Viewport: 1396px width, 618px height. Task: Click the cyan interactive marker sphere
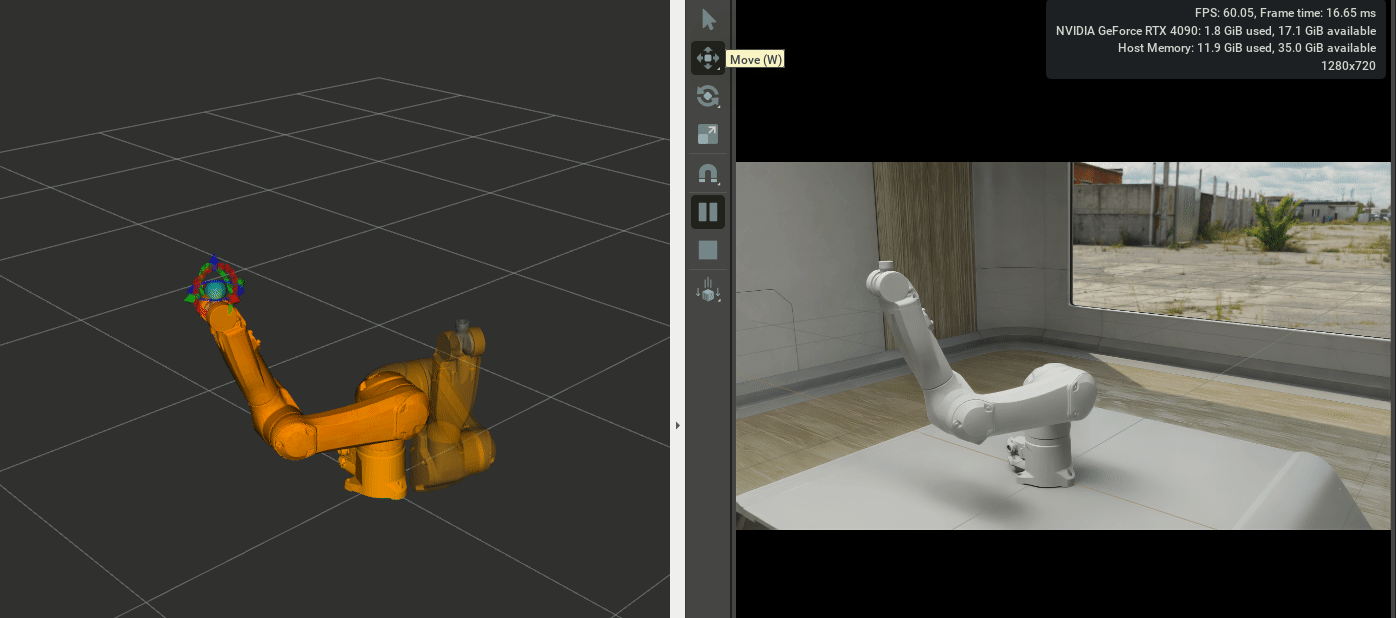216,290
